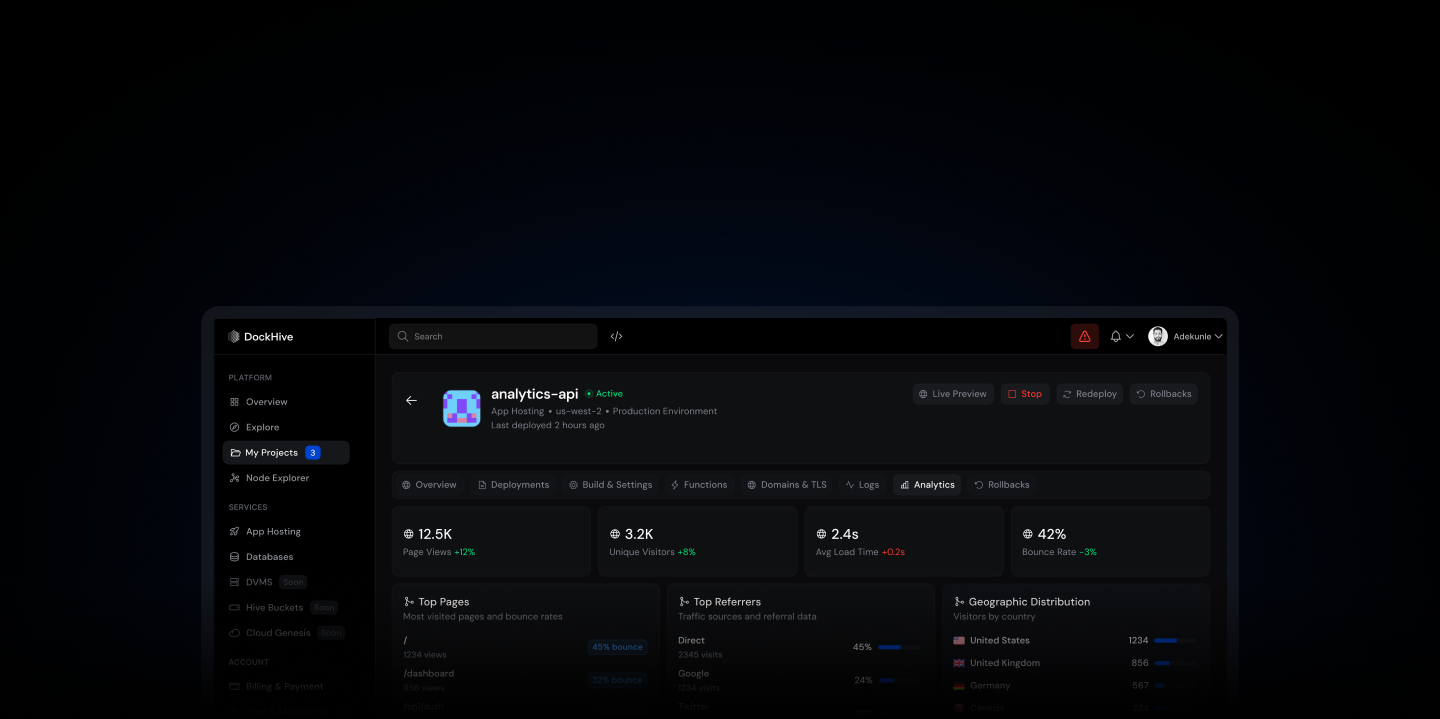Screen dimensions: 1440x719
Task: Open Databases from the services list
Action: coord(269,557)
